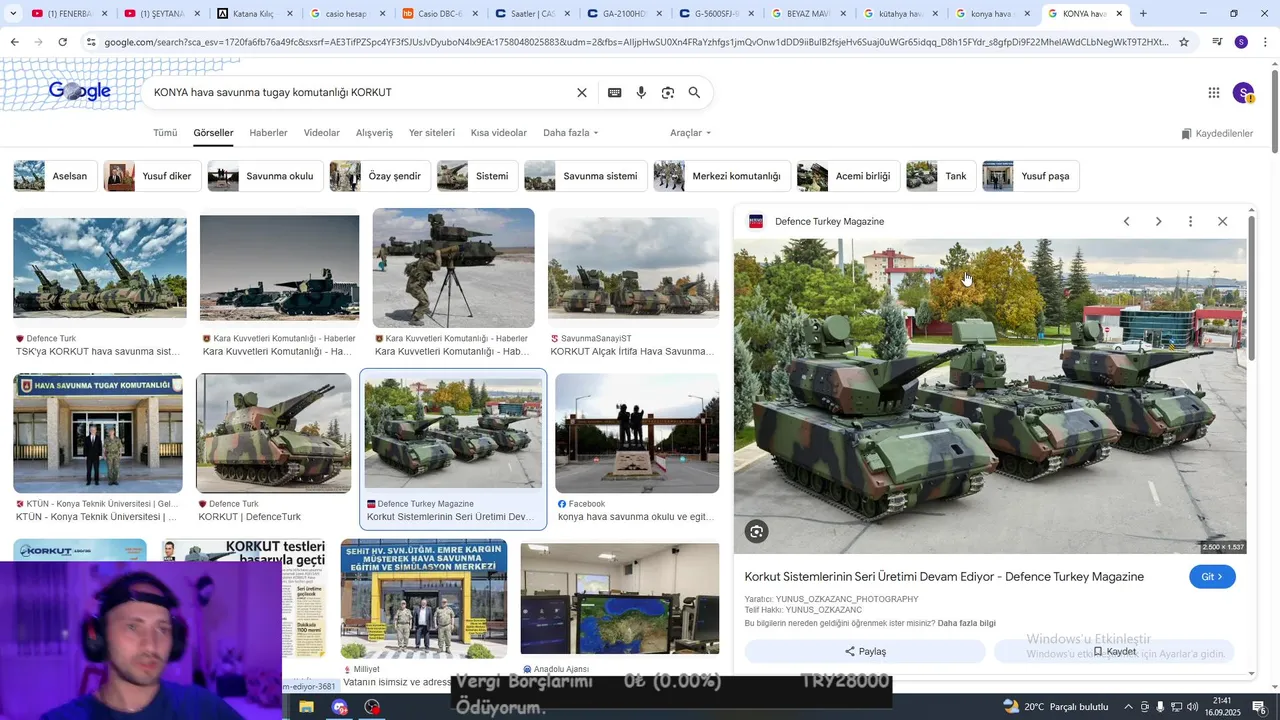This screenshot has height=720, width=1280.
Task: Search inside image with lens icon on preview
Action: pos(757,532)
